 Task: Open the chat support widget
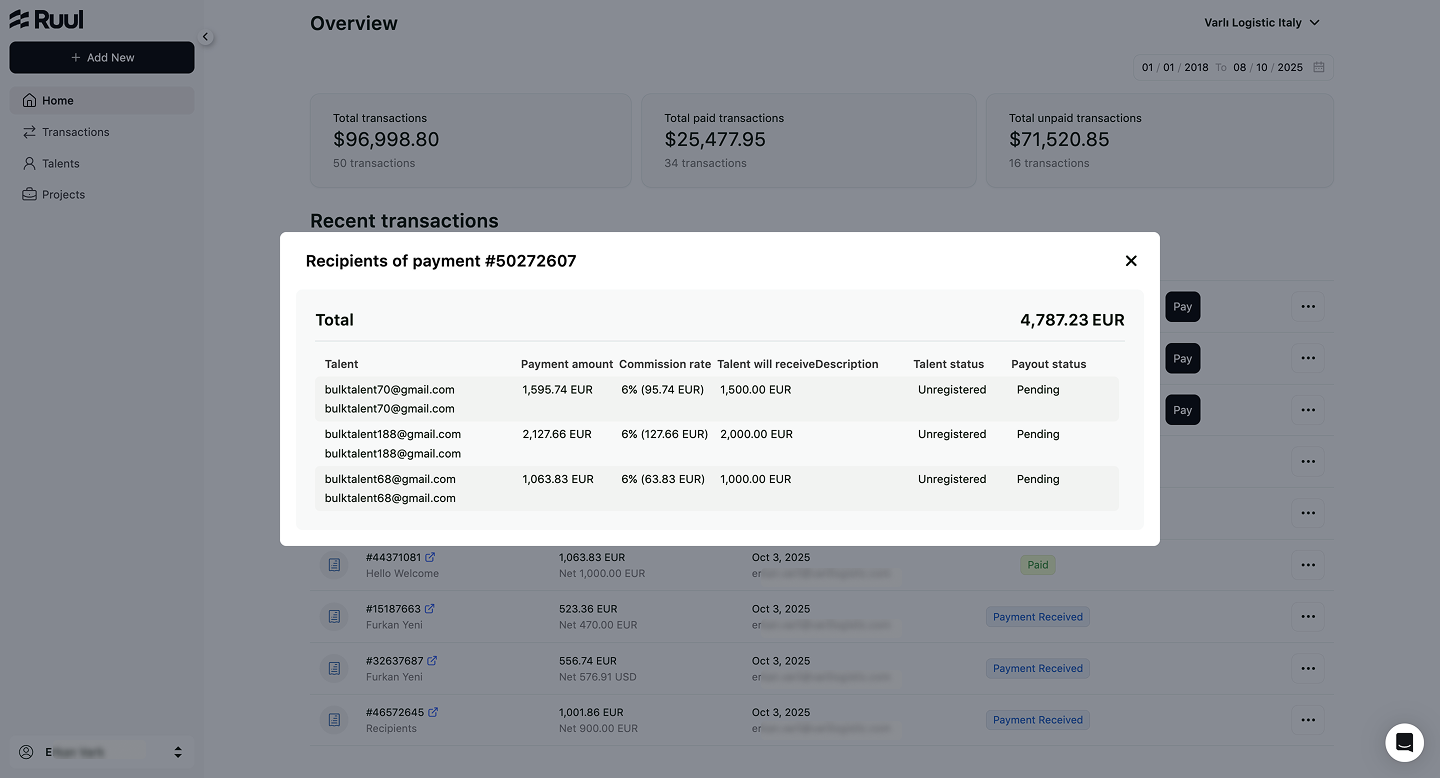[x=1404, y=743]
